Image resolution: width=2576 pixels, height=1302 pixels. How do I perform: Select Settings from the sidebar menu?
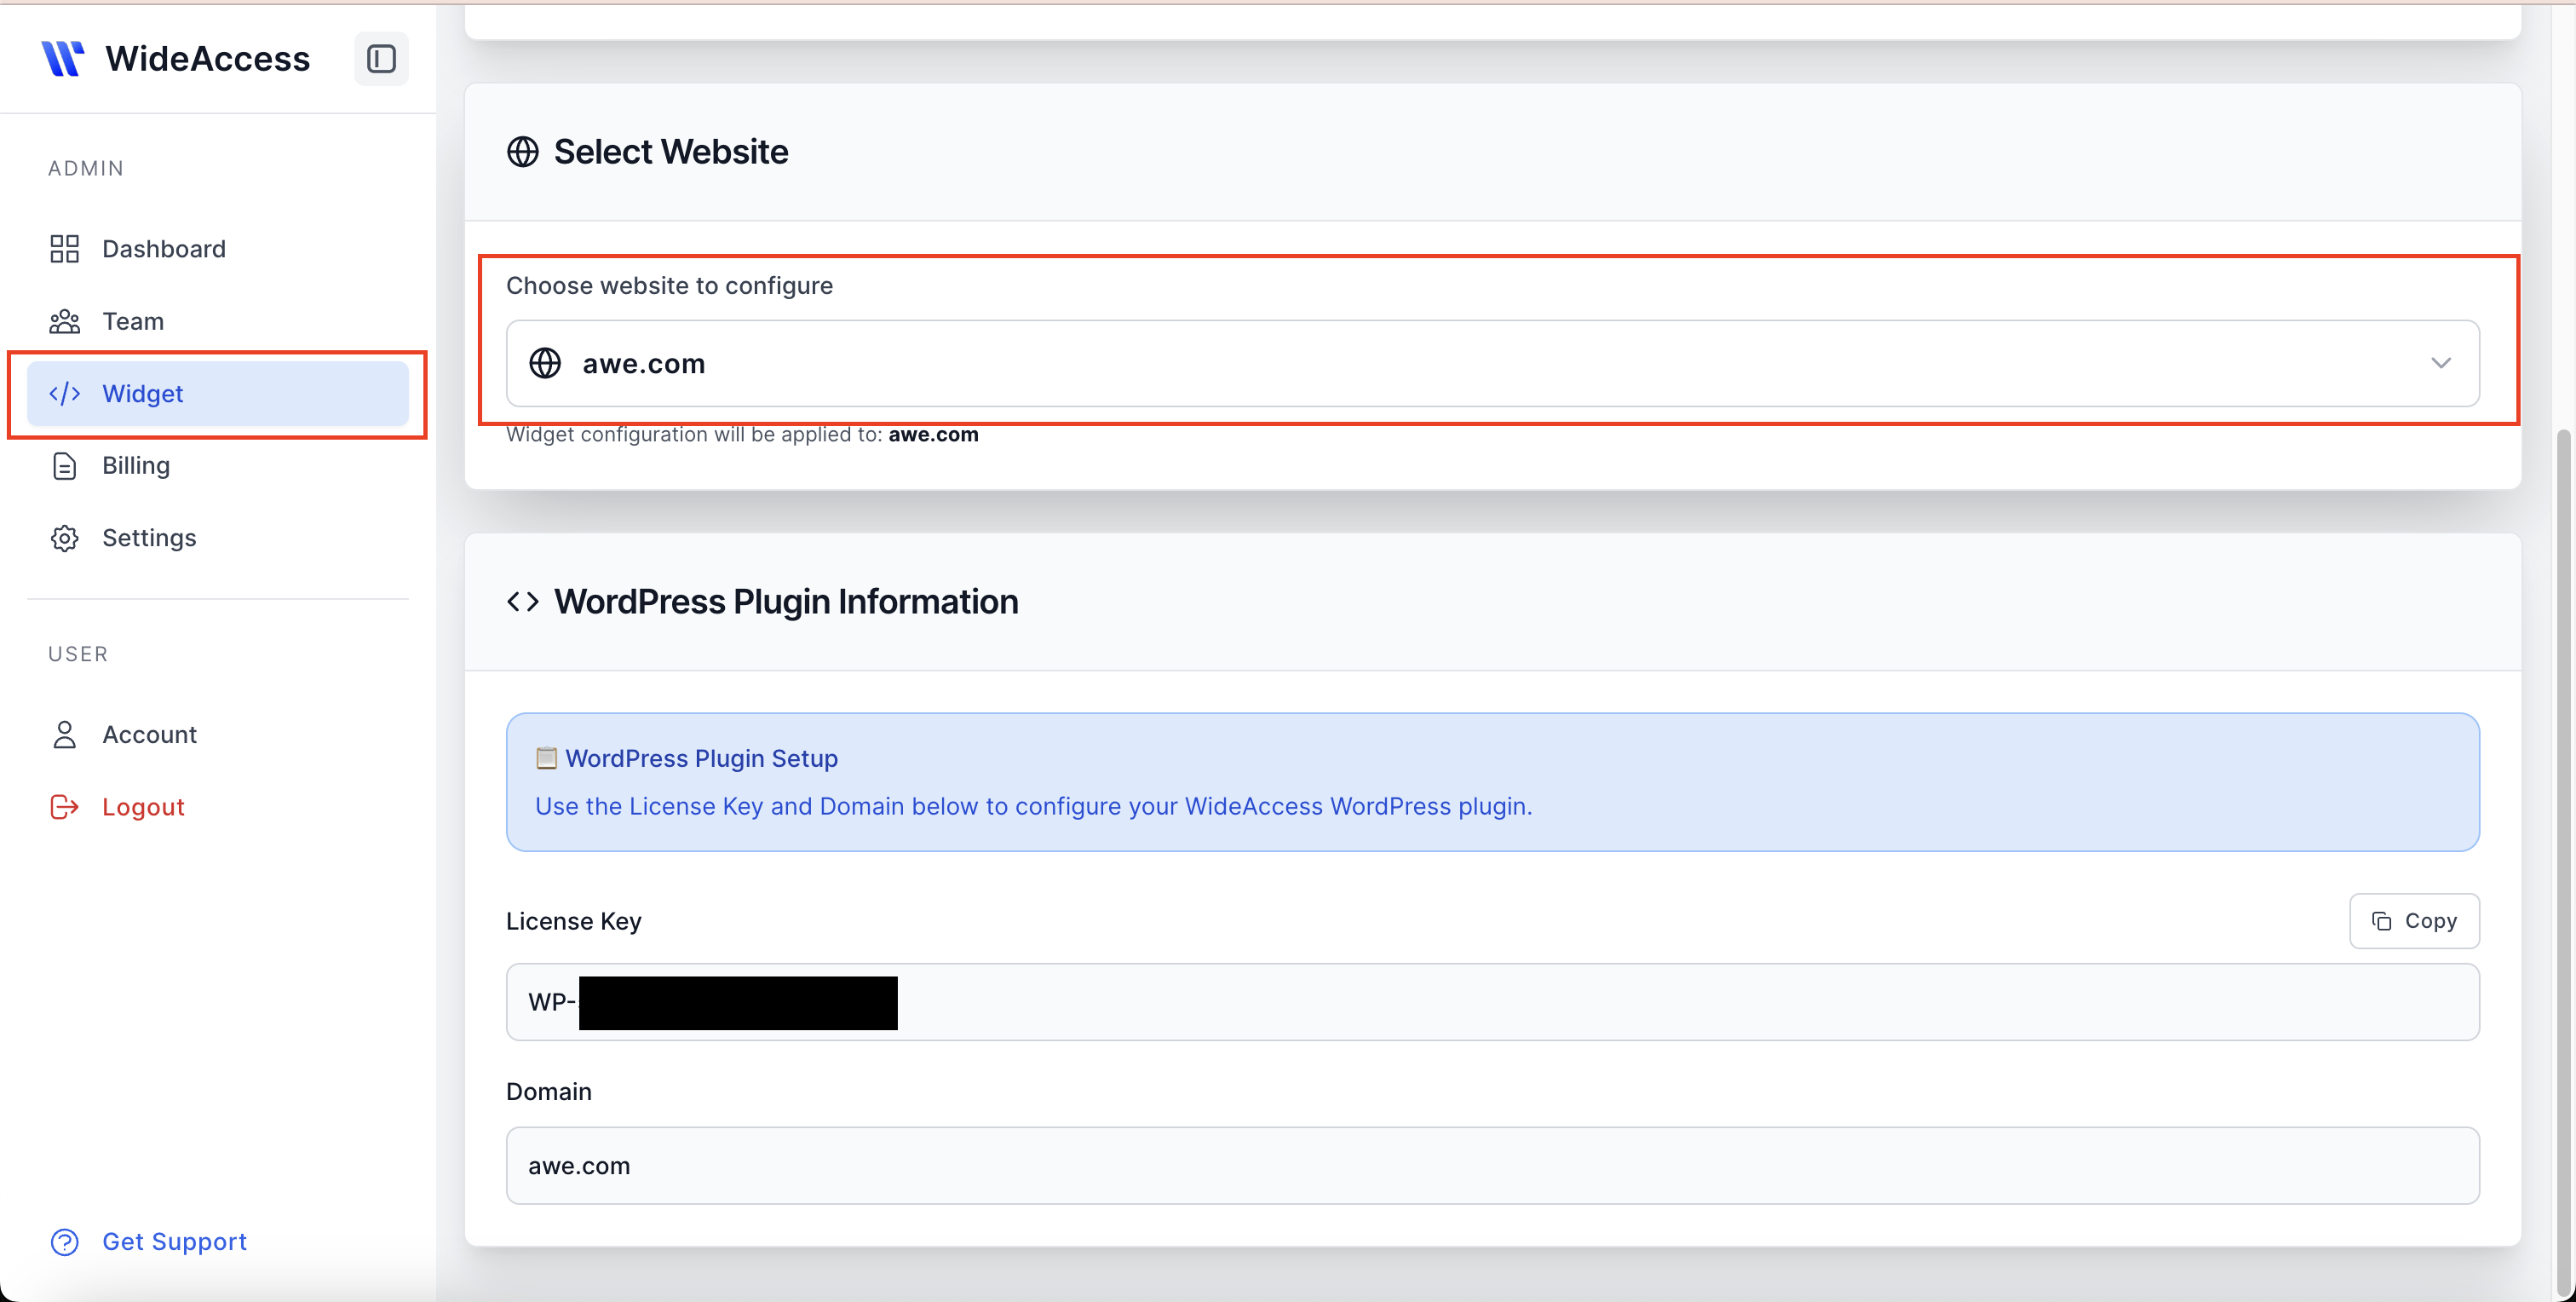coord(149,537)
